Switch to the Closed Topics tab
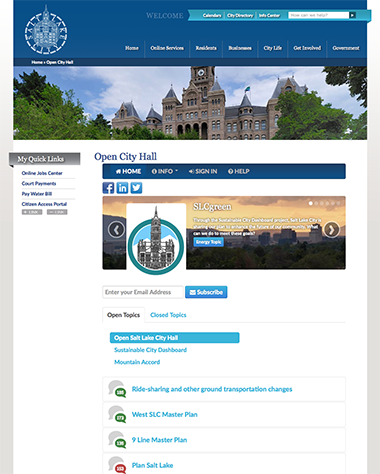The width and height of the screenshot is (380, 474). click(x=168, y=315)
